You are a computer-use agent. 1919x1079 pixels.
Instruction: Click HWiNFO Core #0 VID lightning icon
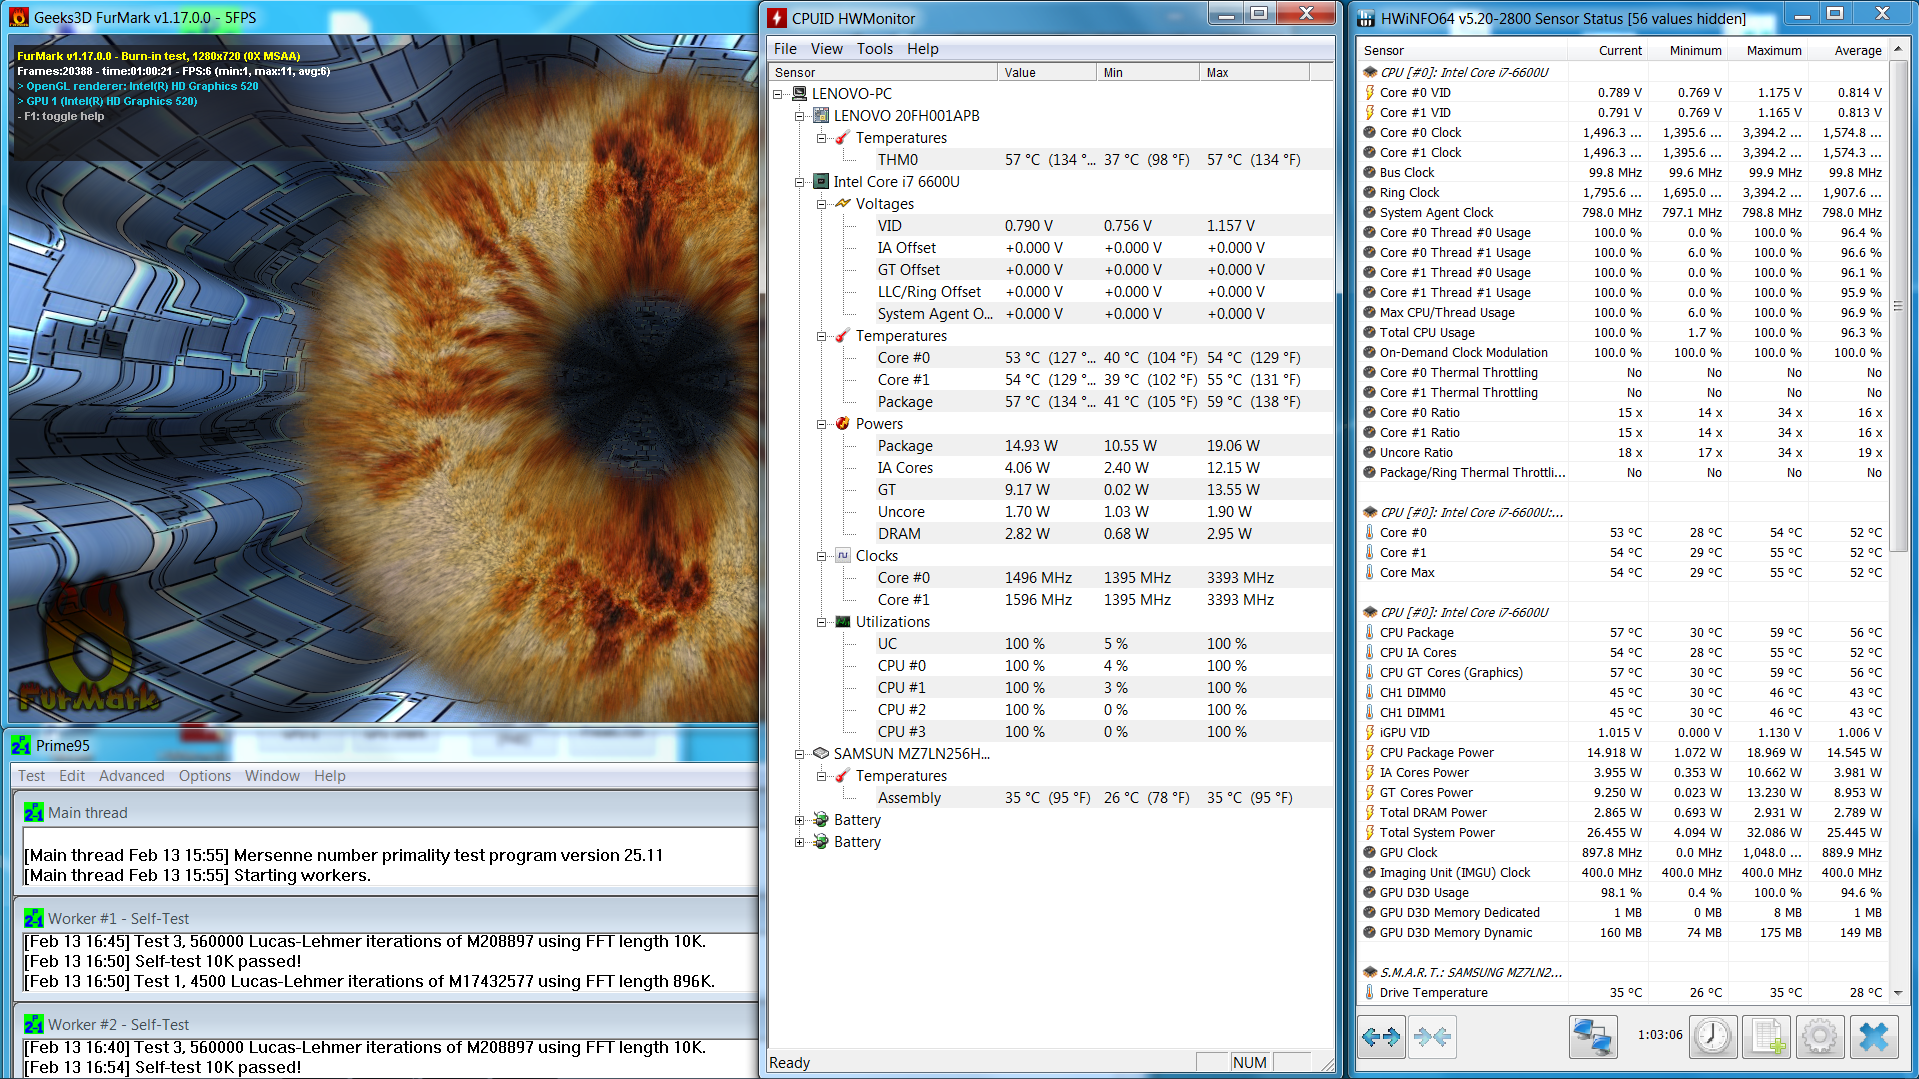(1370, 92)
